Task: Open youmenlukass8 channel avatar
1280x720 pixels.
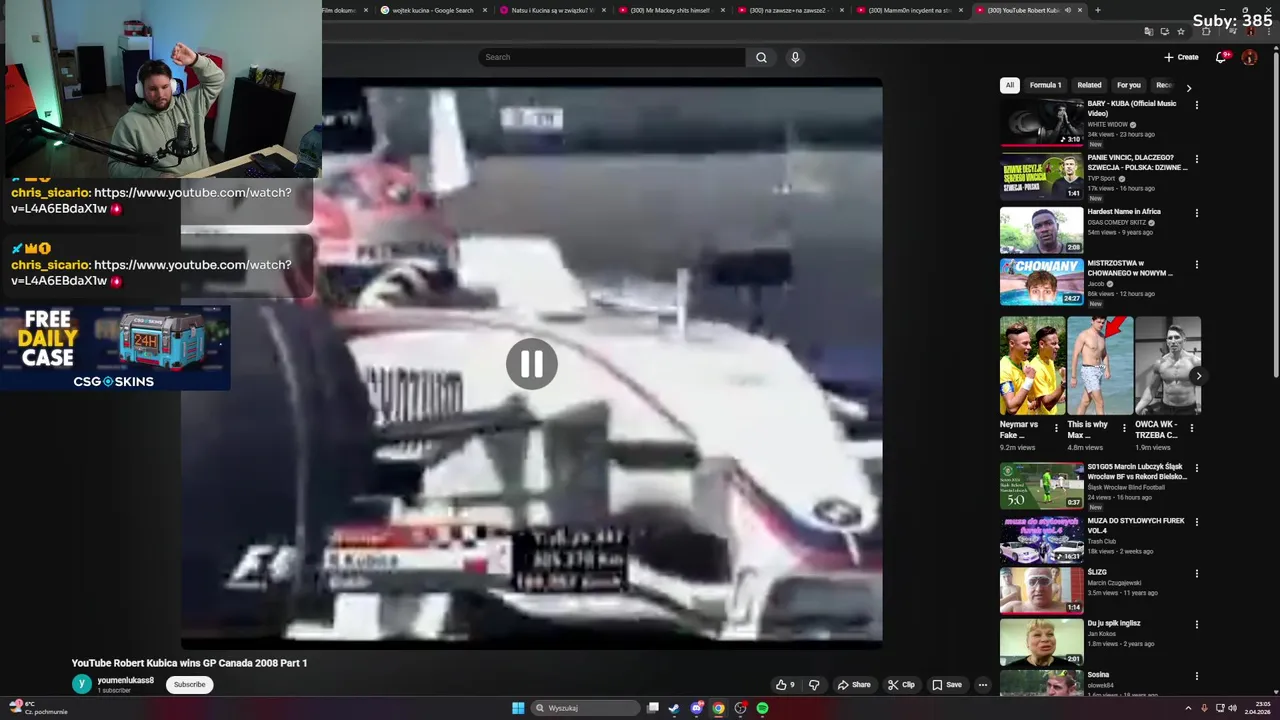Action: [81, 684]
